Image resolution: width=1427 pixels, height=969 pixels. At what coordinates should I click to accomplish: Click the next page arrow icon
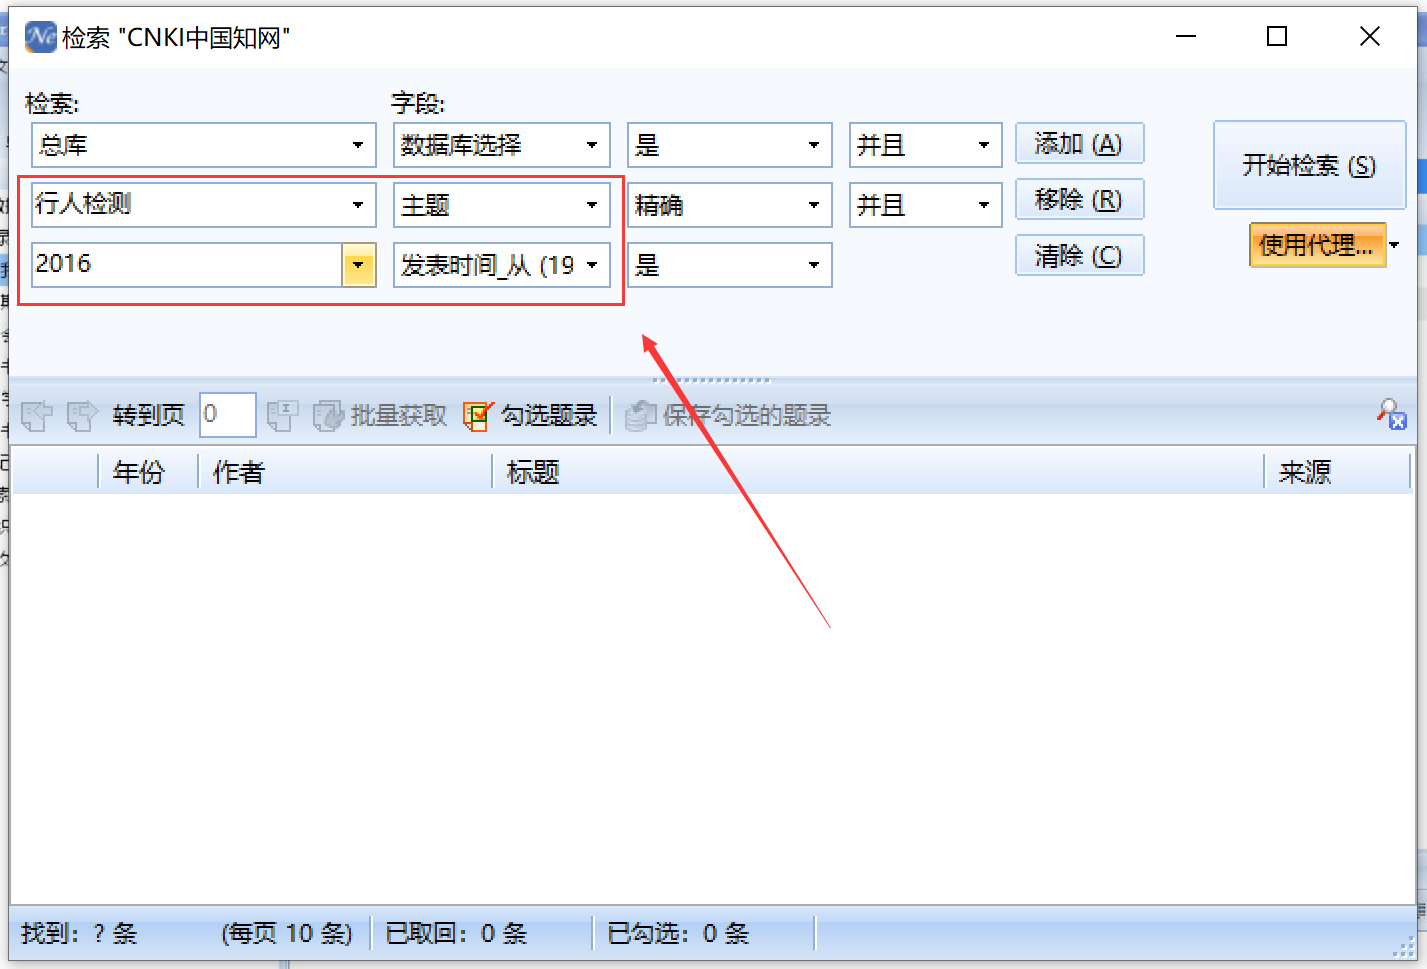point(82,414)
